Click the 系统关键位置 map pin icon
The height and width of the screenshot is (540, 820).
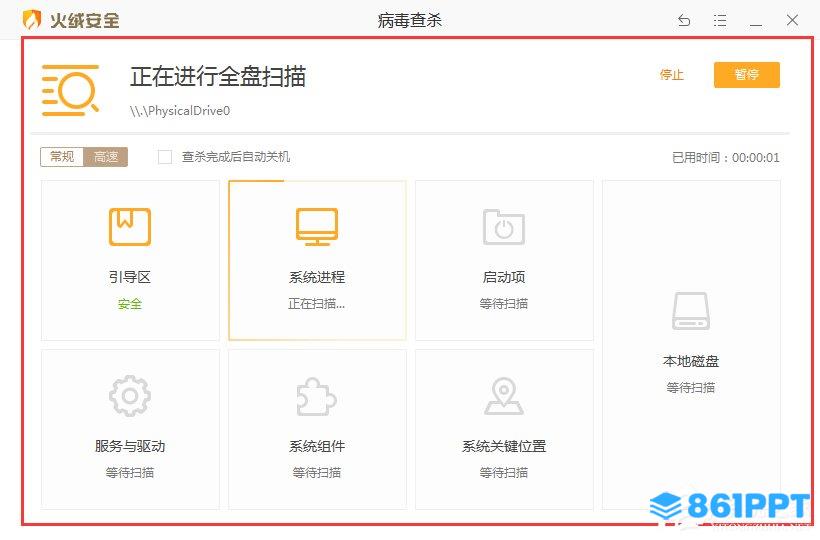pos(504,396)
